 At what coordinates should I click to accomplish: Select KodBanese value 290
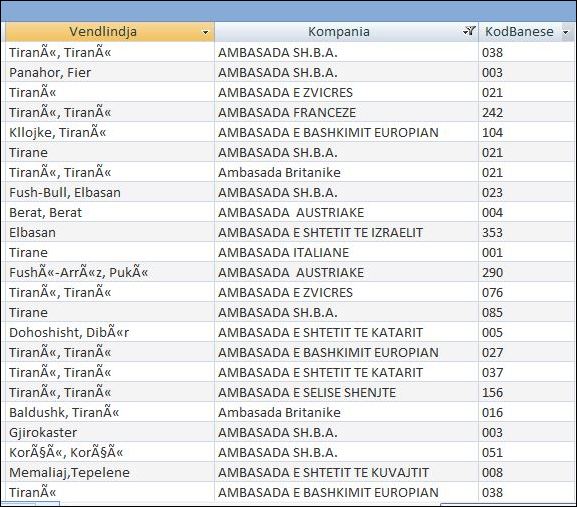pyautogui.click(x=525, y=273)
